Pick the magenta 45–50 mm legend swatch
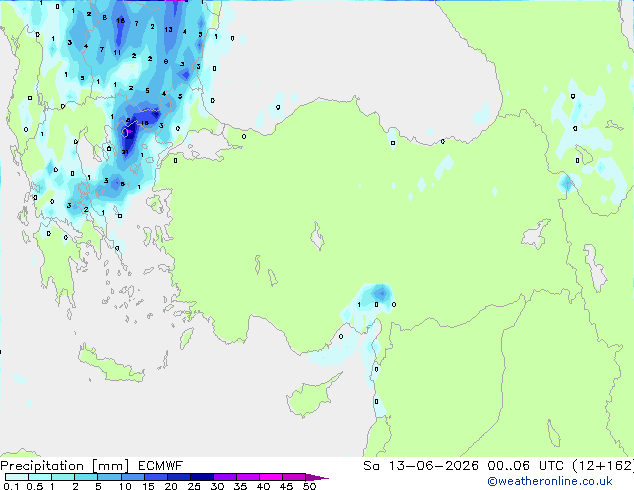This screenshot has width=634, height=490. (x=294, y=477)
